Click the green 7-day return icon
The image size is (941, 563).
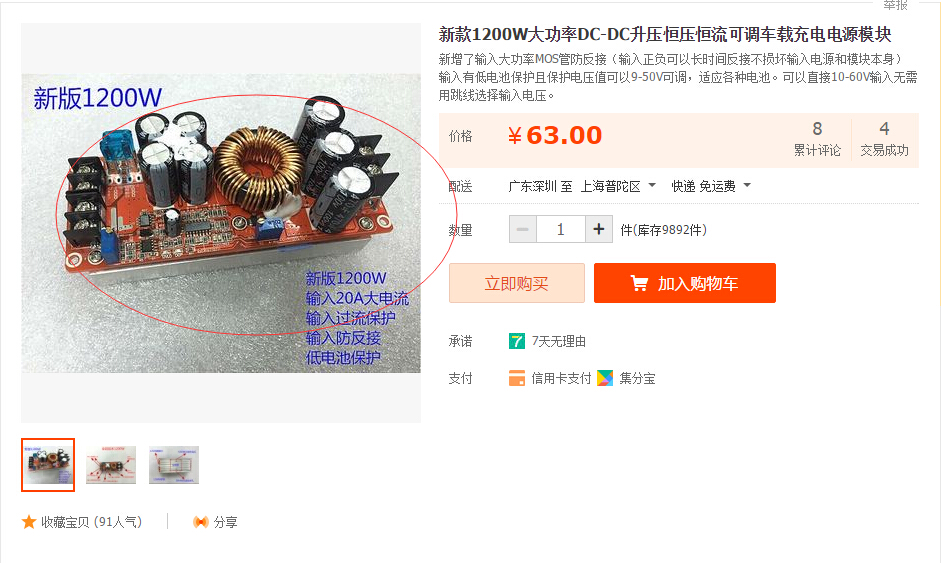[x=517, y=341]
